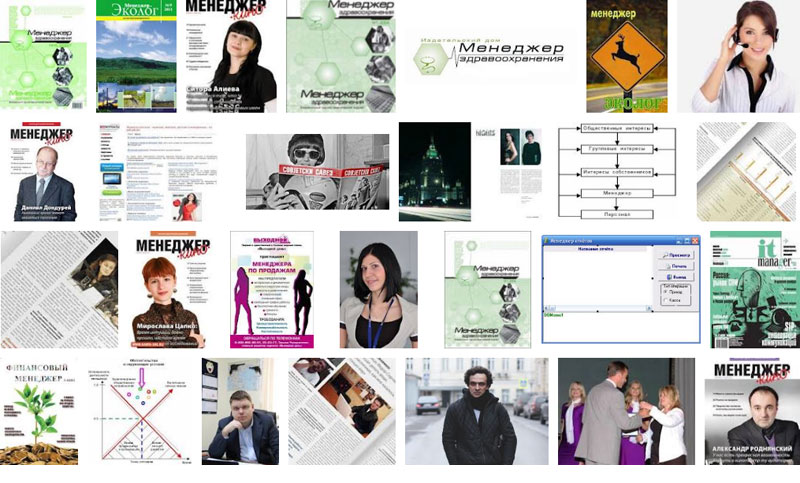The width and height of the screenshot is (800, 483).
Task: Open the large green Менеджер здравоохранения cover in top row
Action: [341, 56]
